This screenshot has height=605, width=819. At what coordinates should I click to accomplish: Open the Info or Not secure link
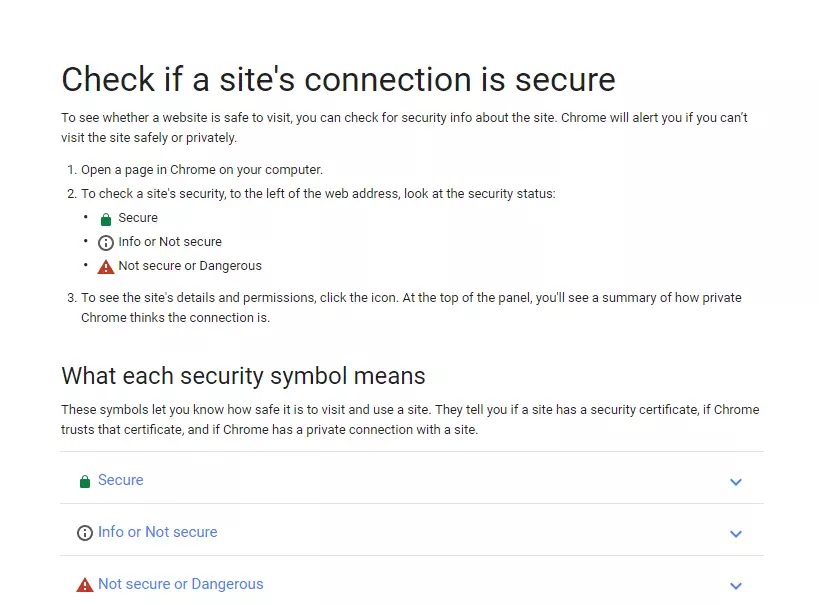click(x=158, y=531)
